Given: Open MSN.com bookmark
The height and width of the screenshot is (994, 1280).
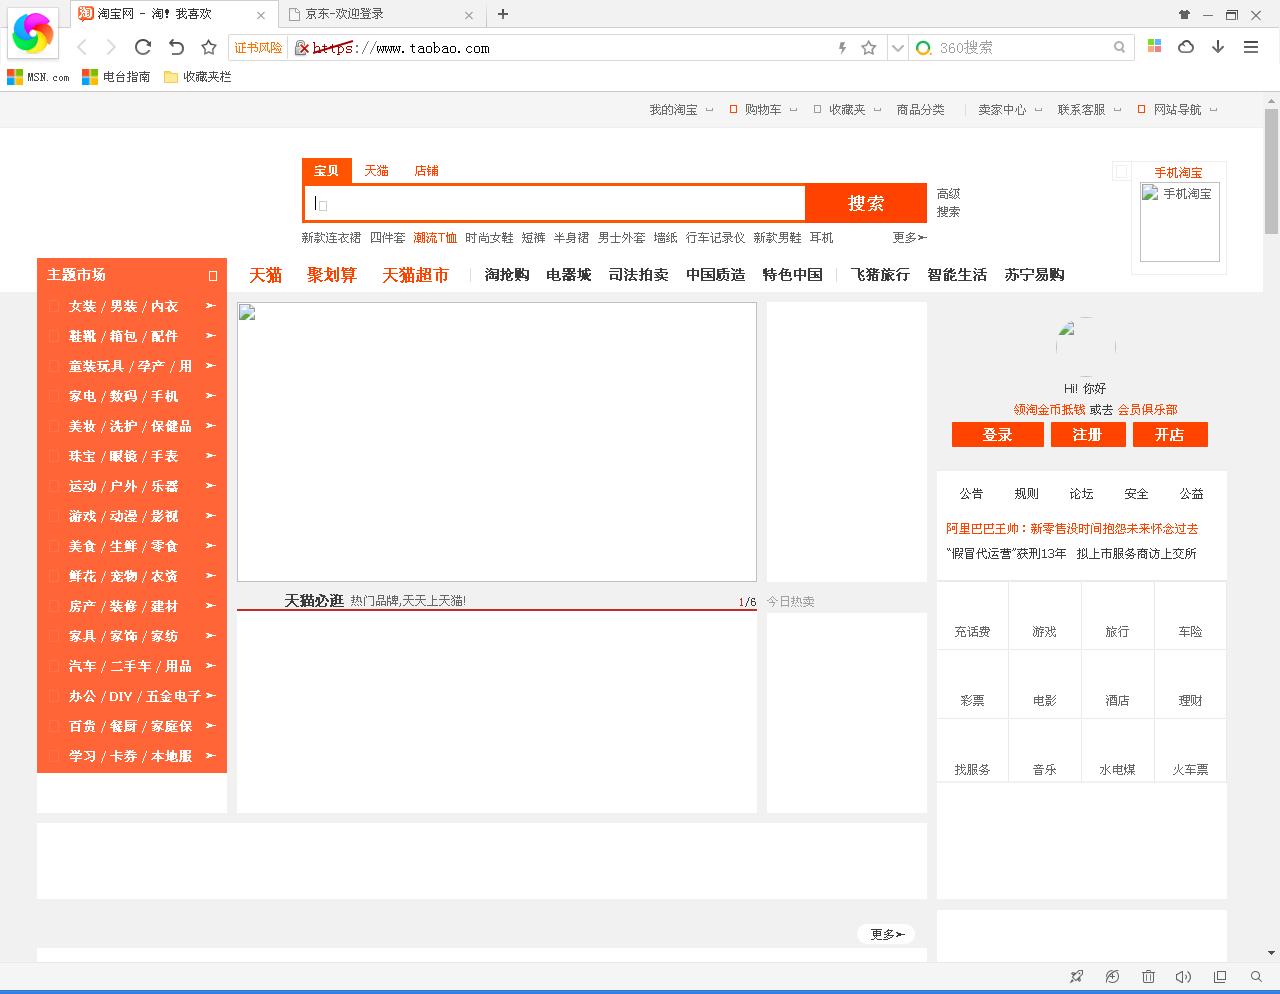Looking at the screenshot, I should coord(38,77).
